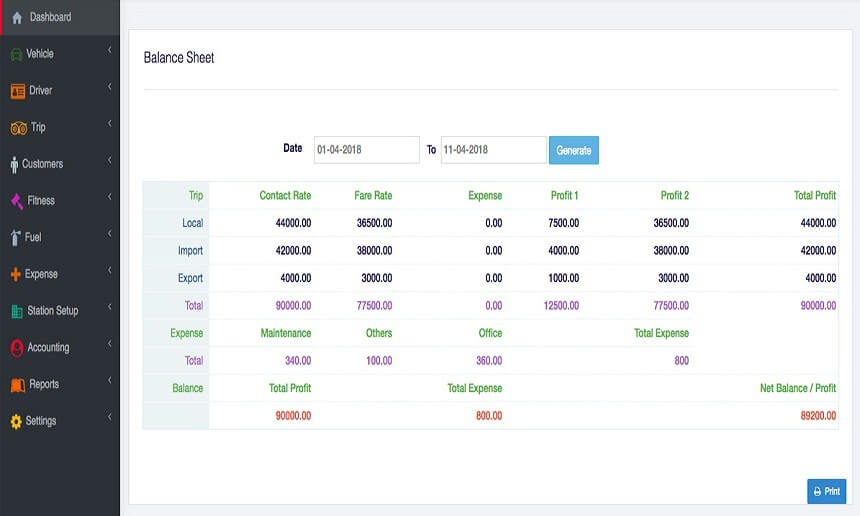Generate the balance sheet

click(x=574, y=150)
